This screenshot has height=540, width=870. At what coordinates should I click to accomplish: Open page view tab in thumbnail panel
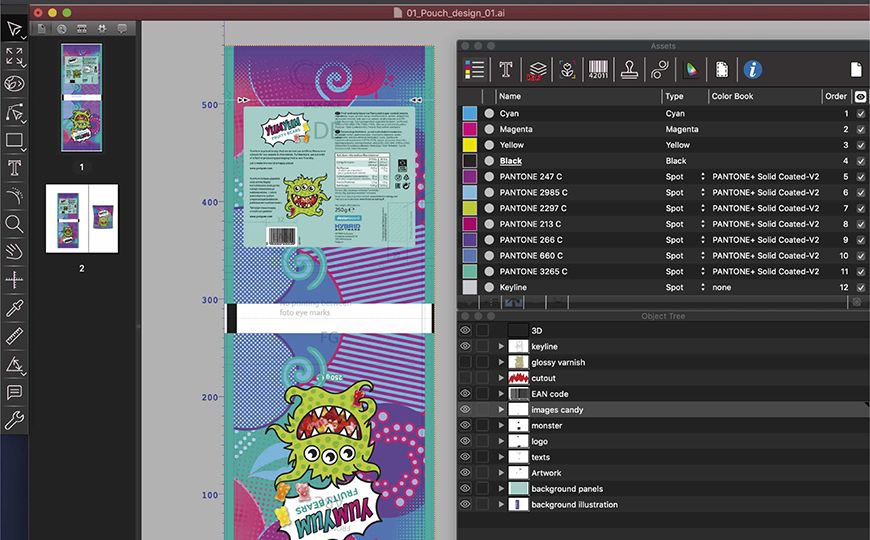pyautogui.click(x=42, y=28)
